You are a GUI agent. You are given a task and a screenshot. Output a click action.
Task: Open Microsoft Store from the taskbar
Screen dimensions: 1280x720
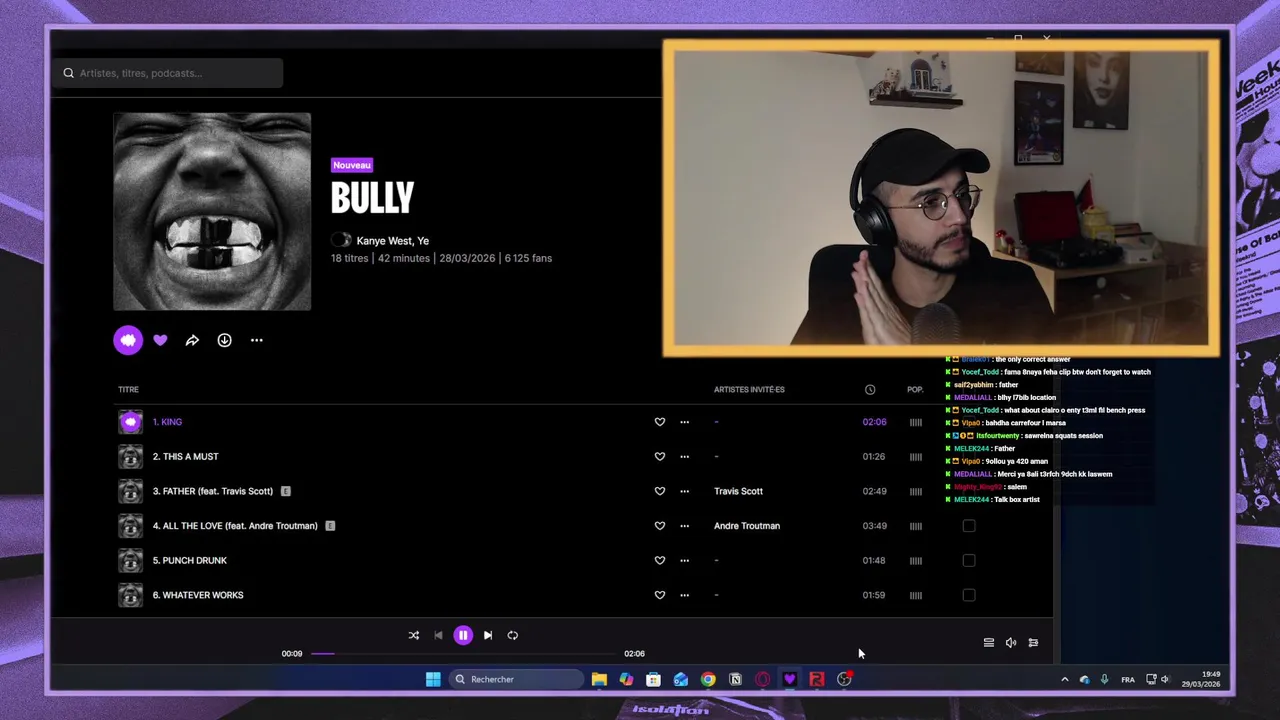[x=653, y=679]
